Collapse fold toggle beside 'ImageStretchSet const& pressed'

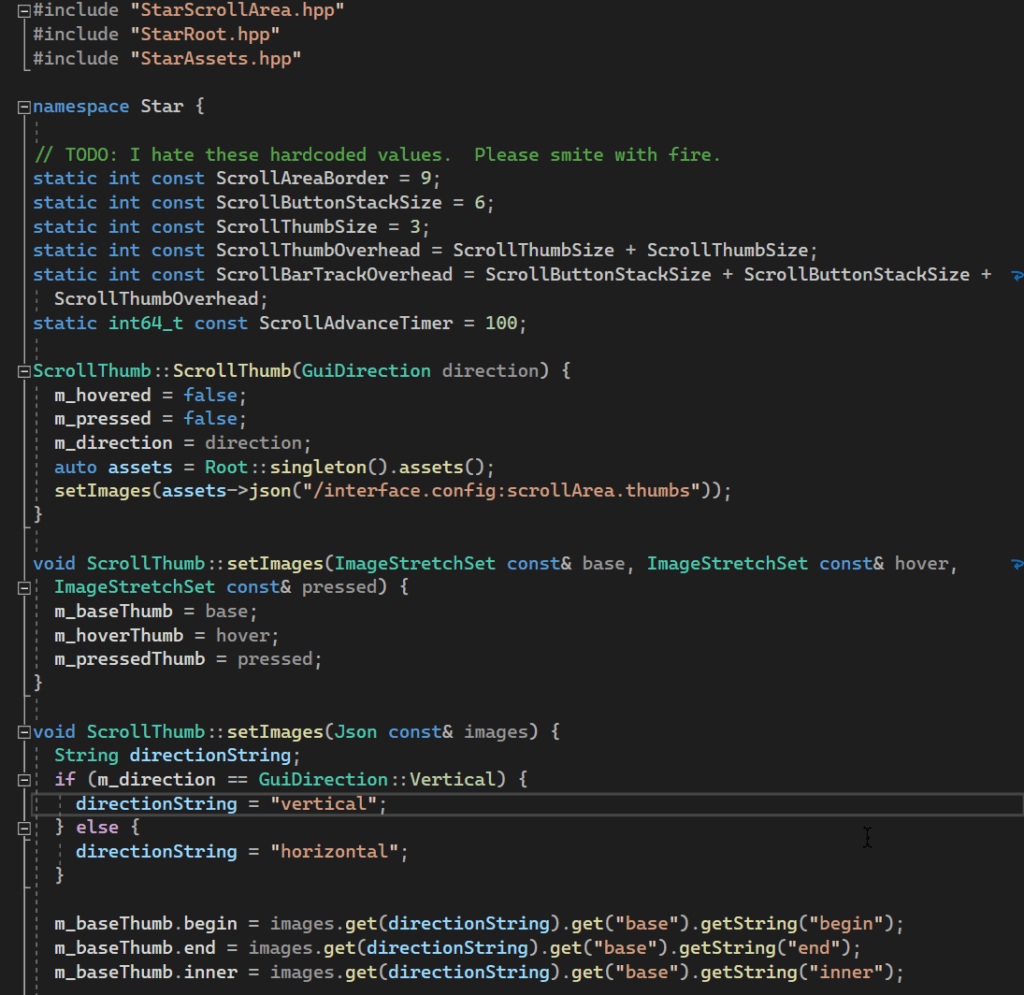(x=24, y=588)
